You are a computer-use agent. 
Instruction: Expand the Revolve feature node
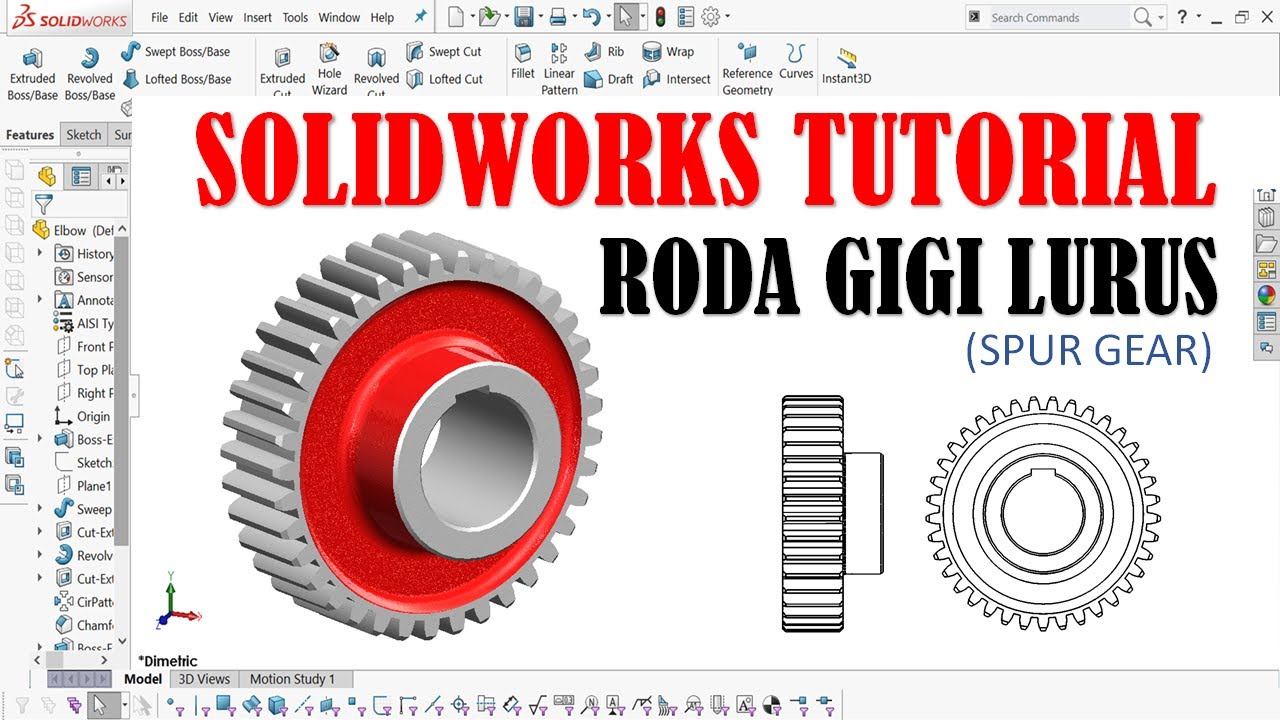point(40,555)
